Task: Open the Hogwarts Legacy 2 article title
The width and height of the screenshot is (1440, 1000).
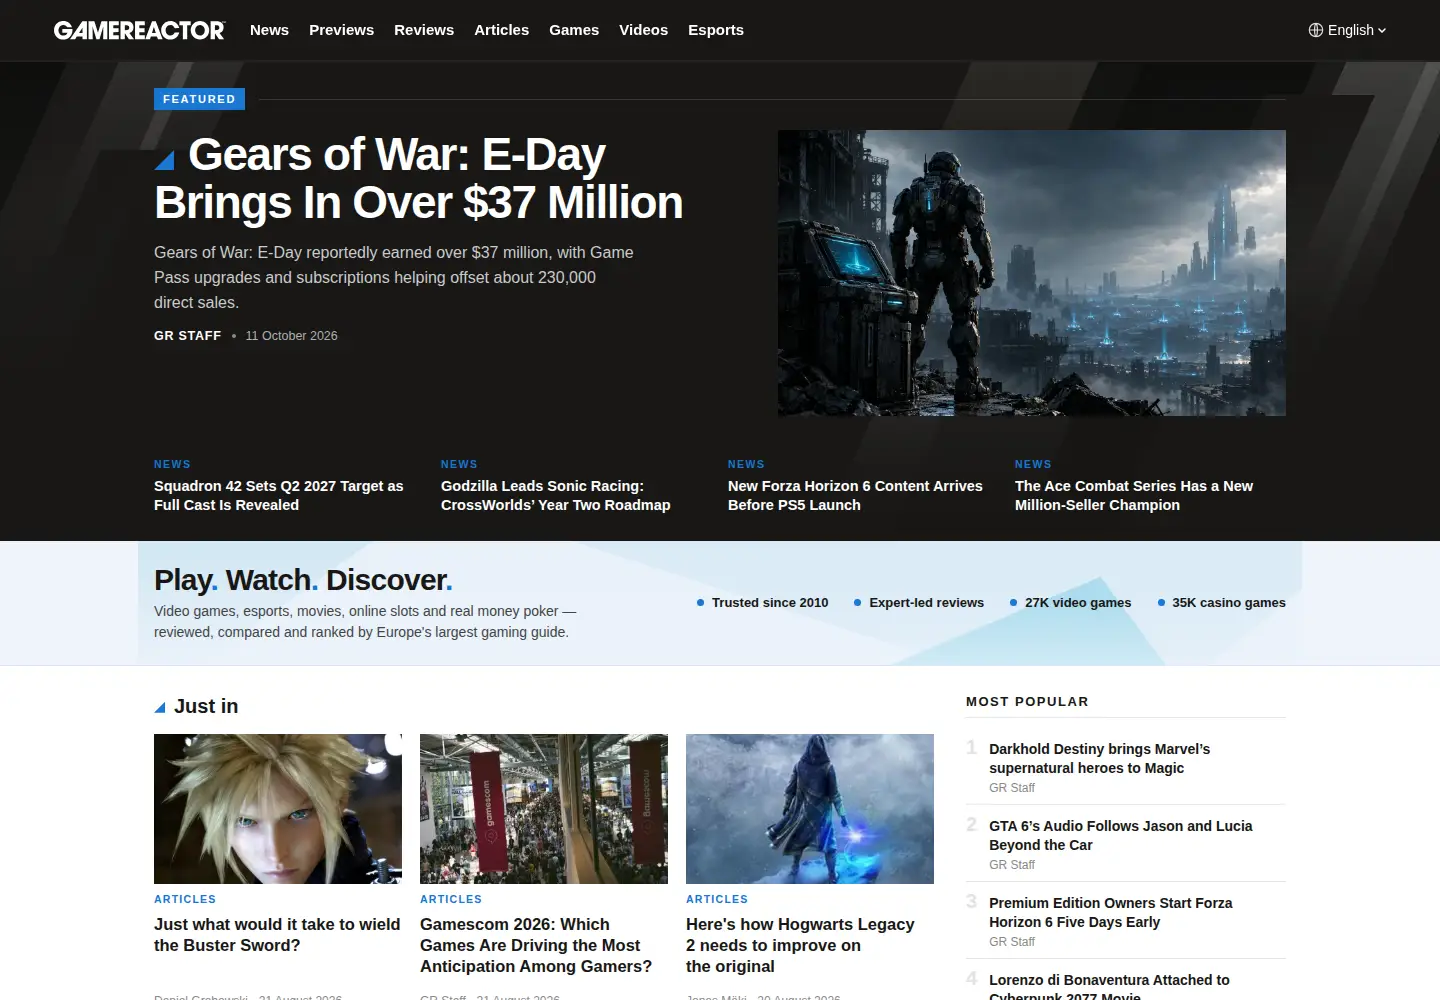Action: coord(800,945)
